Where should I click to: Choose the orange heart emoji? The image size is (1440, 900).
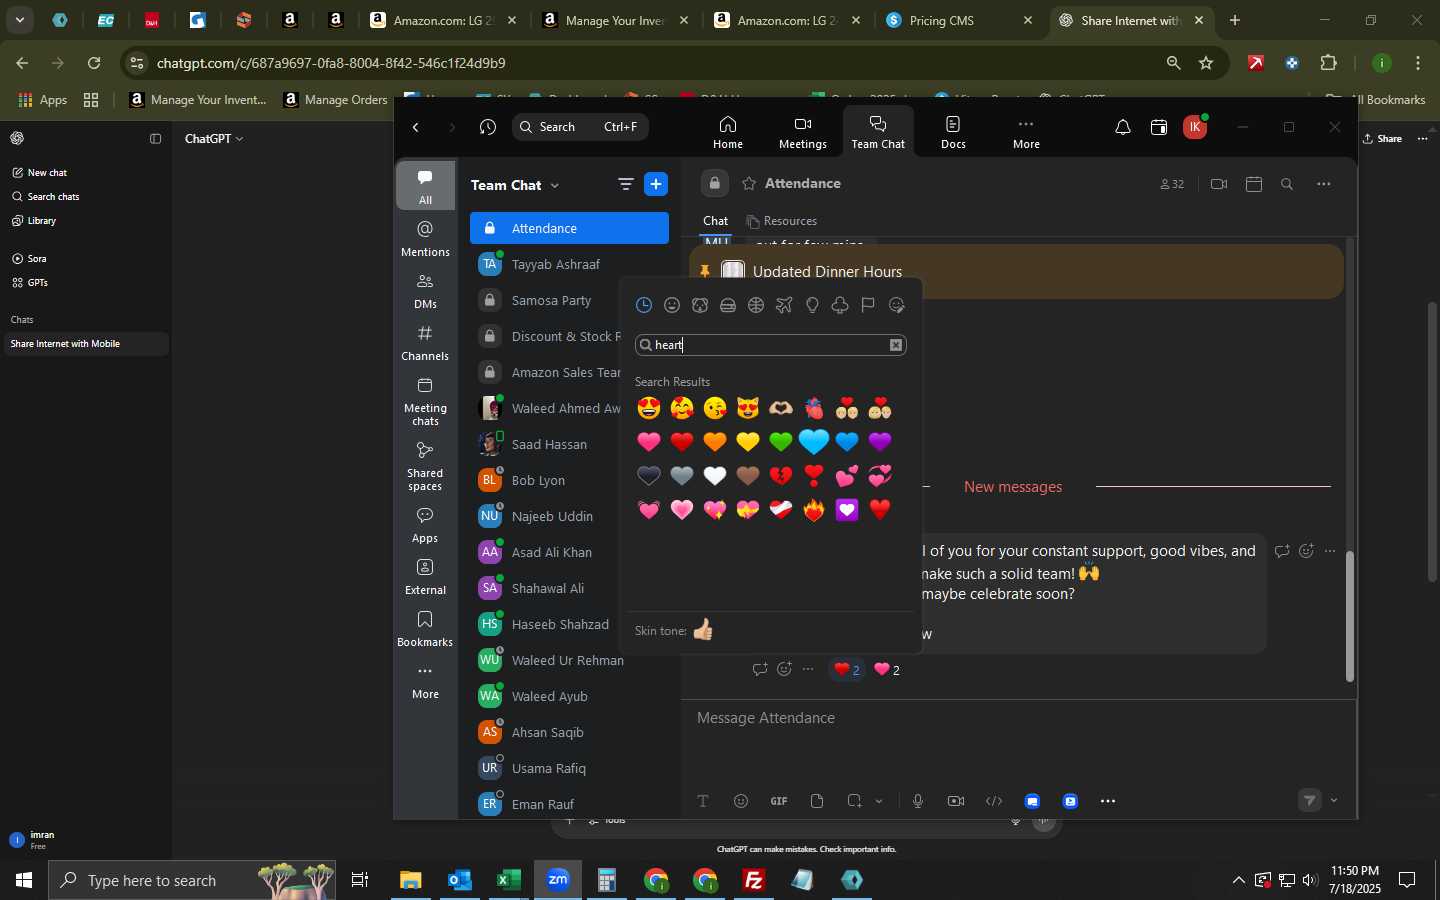coord(715,442)
